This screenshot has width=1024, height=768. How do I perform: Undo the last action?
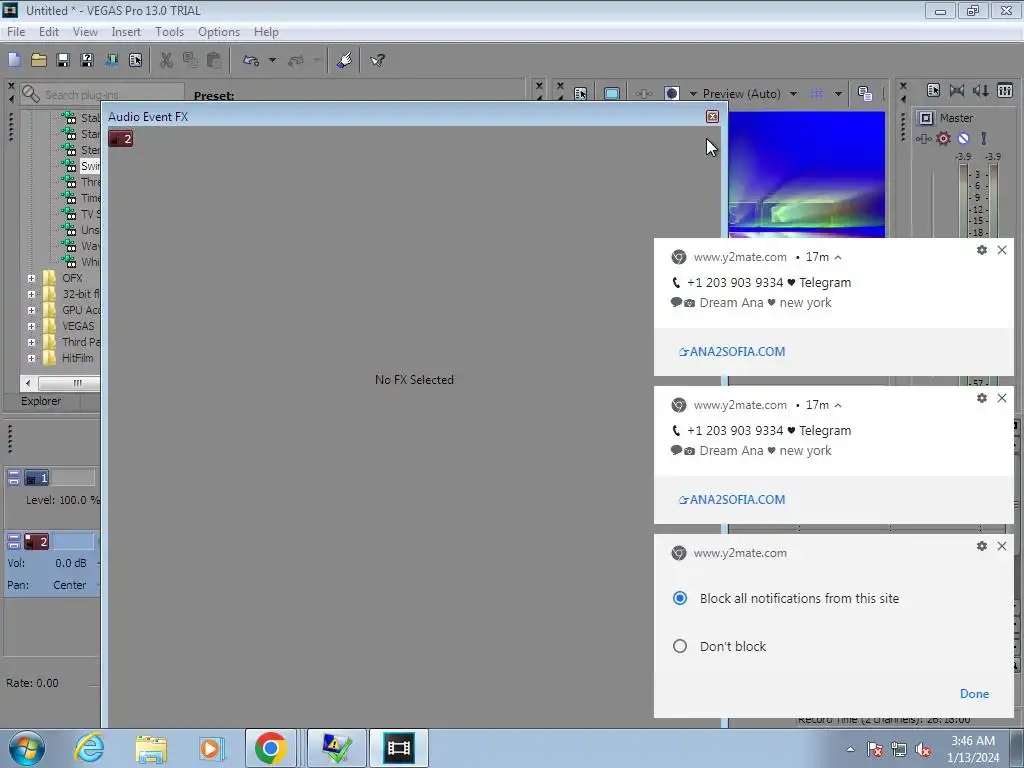tap(251, 60)
